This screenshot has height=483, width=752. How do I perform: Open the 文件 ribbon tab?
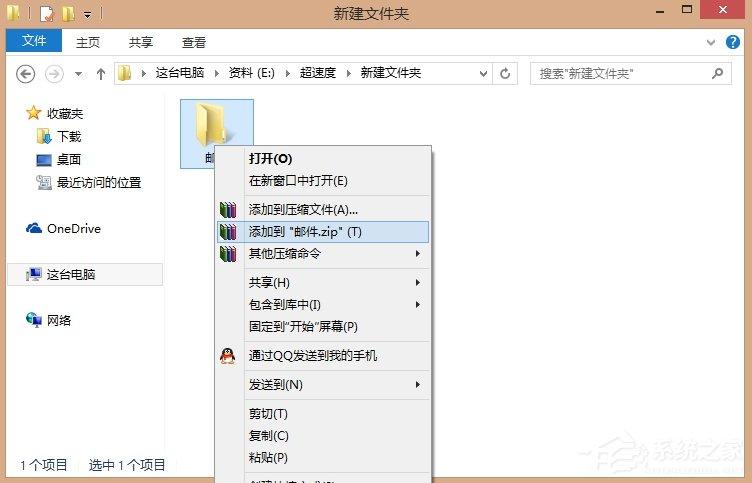pos(34,41)
